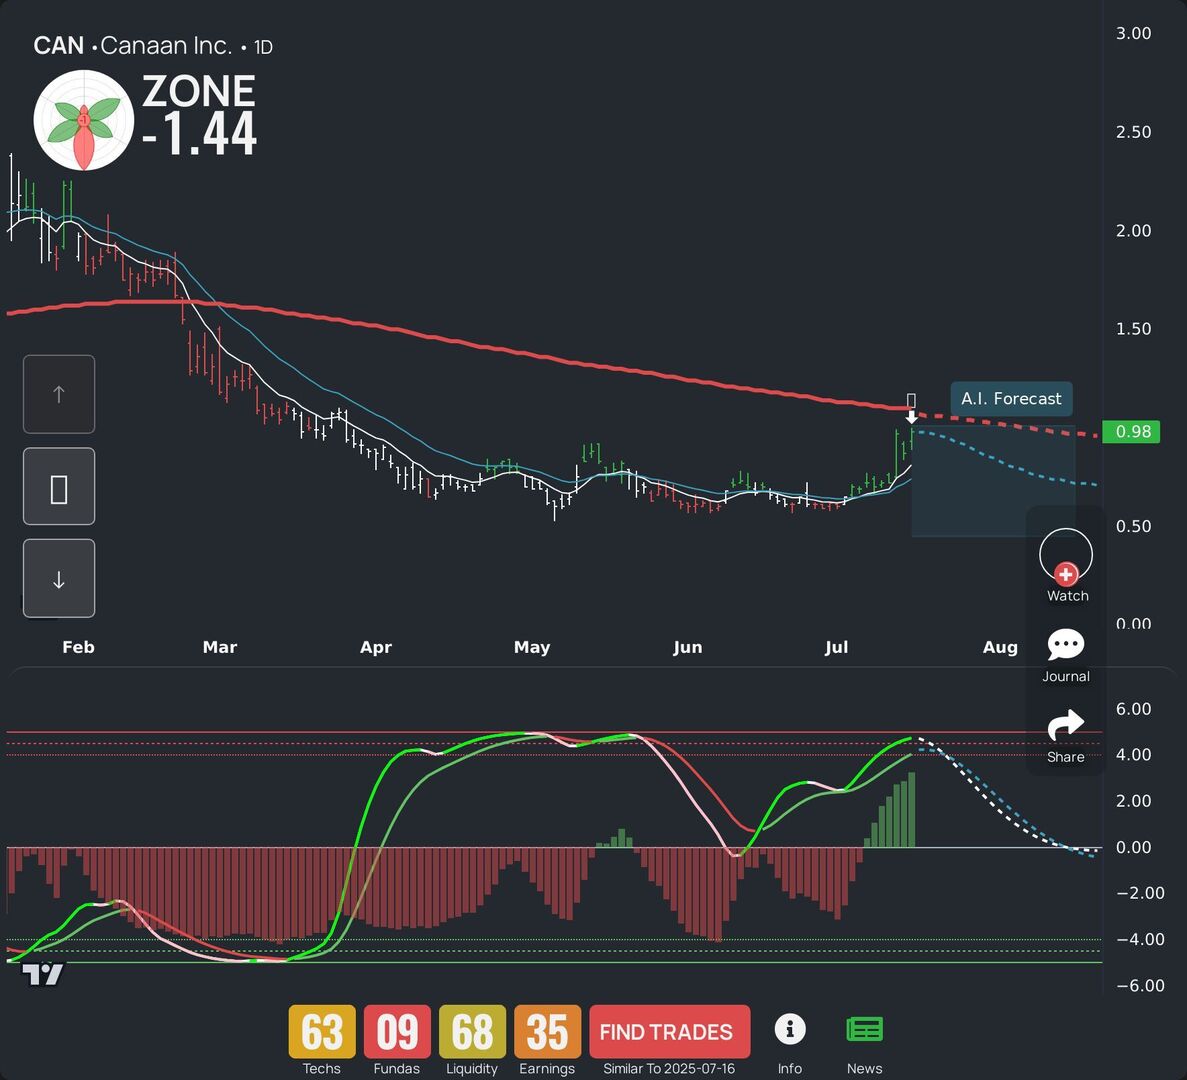
Task: Click the 1D timeframe label
Action: click(x=263, y=48)
